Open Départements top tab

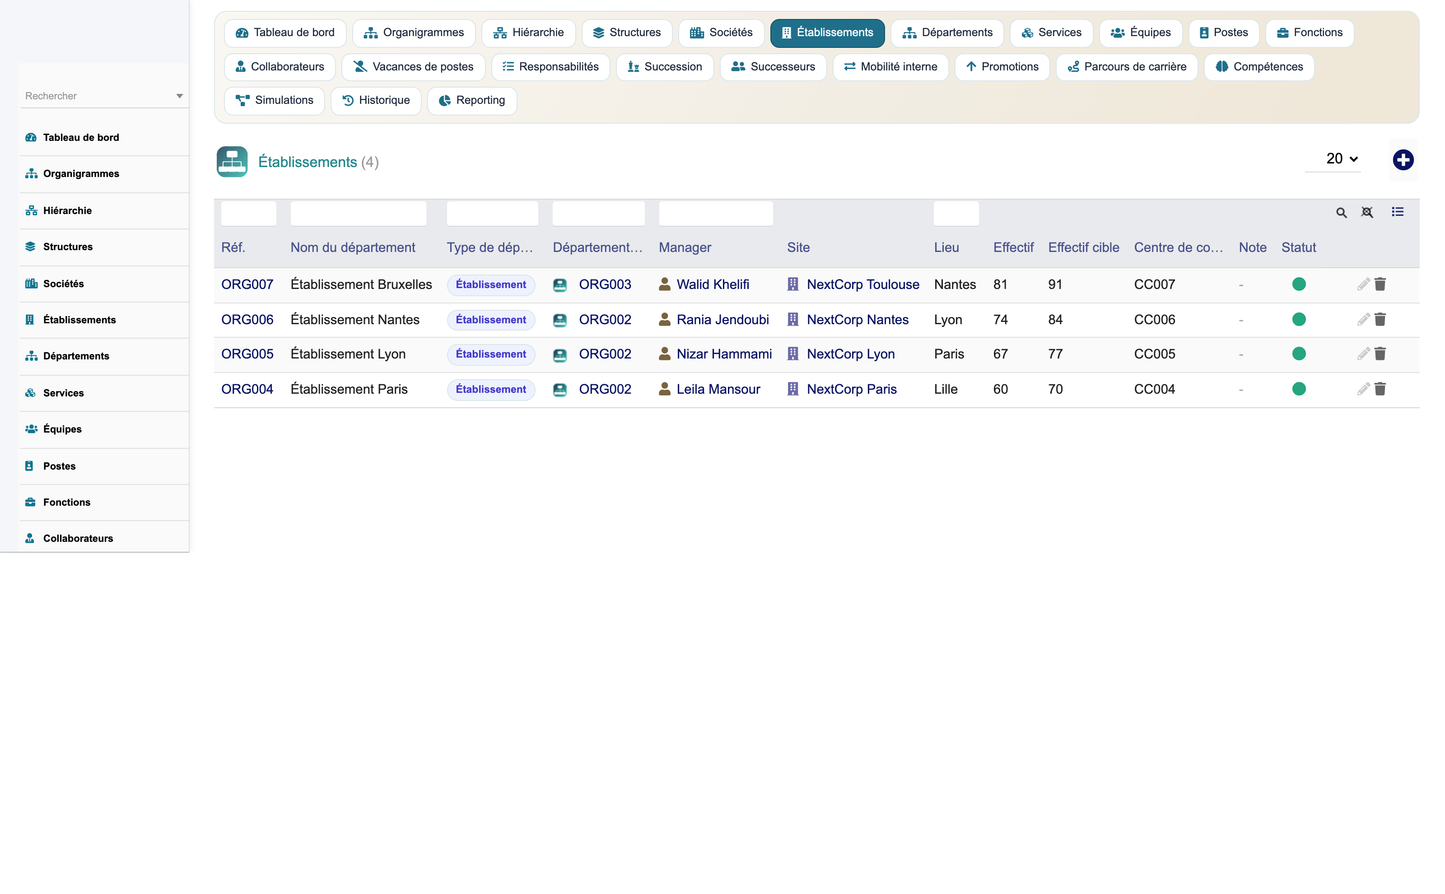[x=947, y=33]
